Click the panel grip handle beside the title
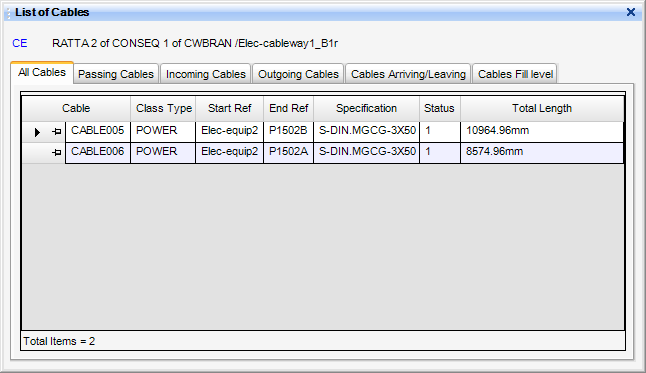646x373 pixels. point(9,13)
